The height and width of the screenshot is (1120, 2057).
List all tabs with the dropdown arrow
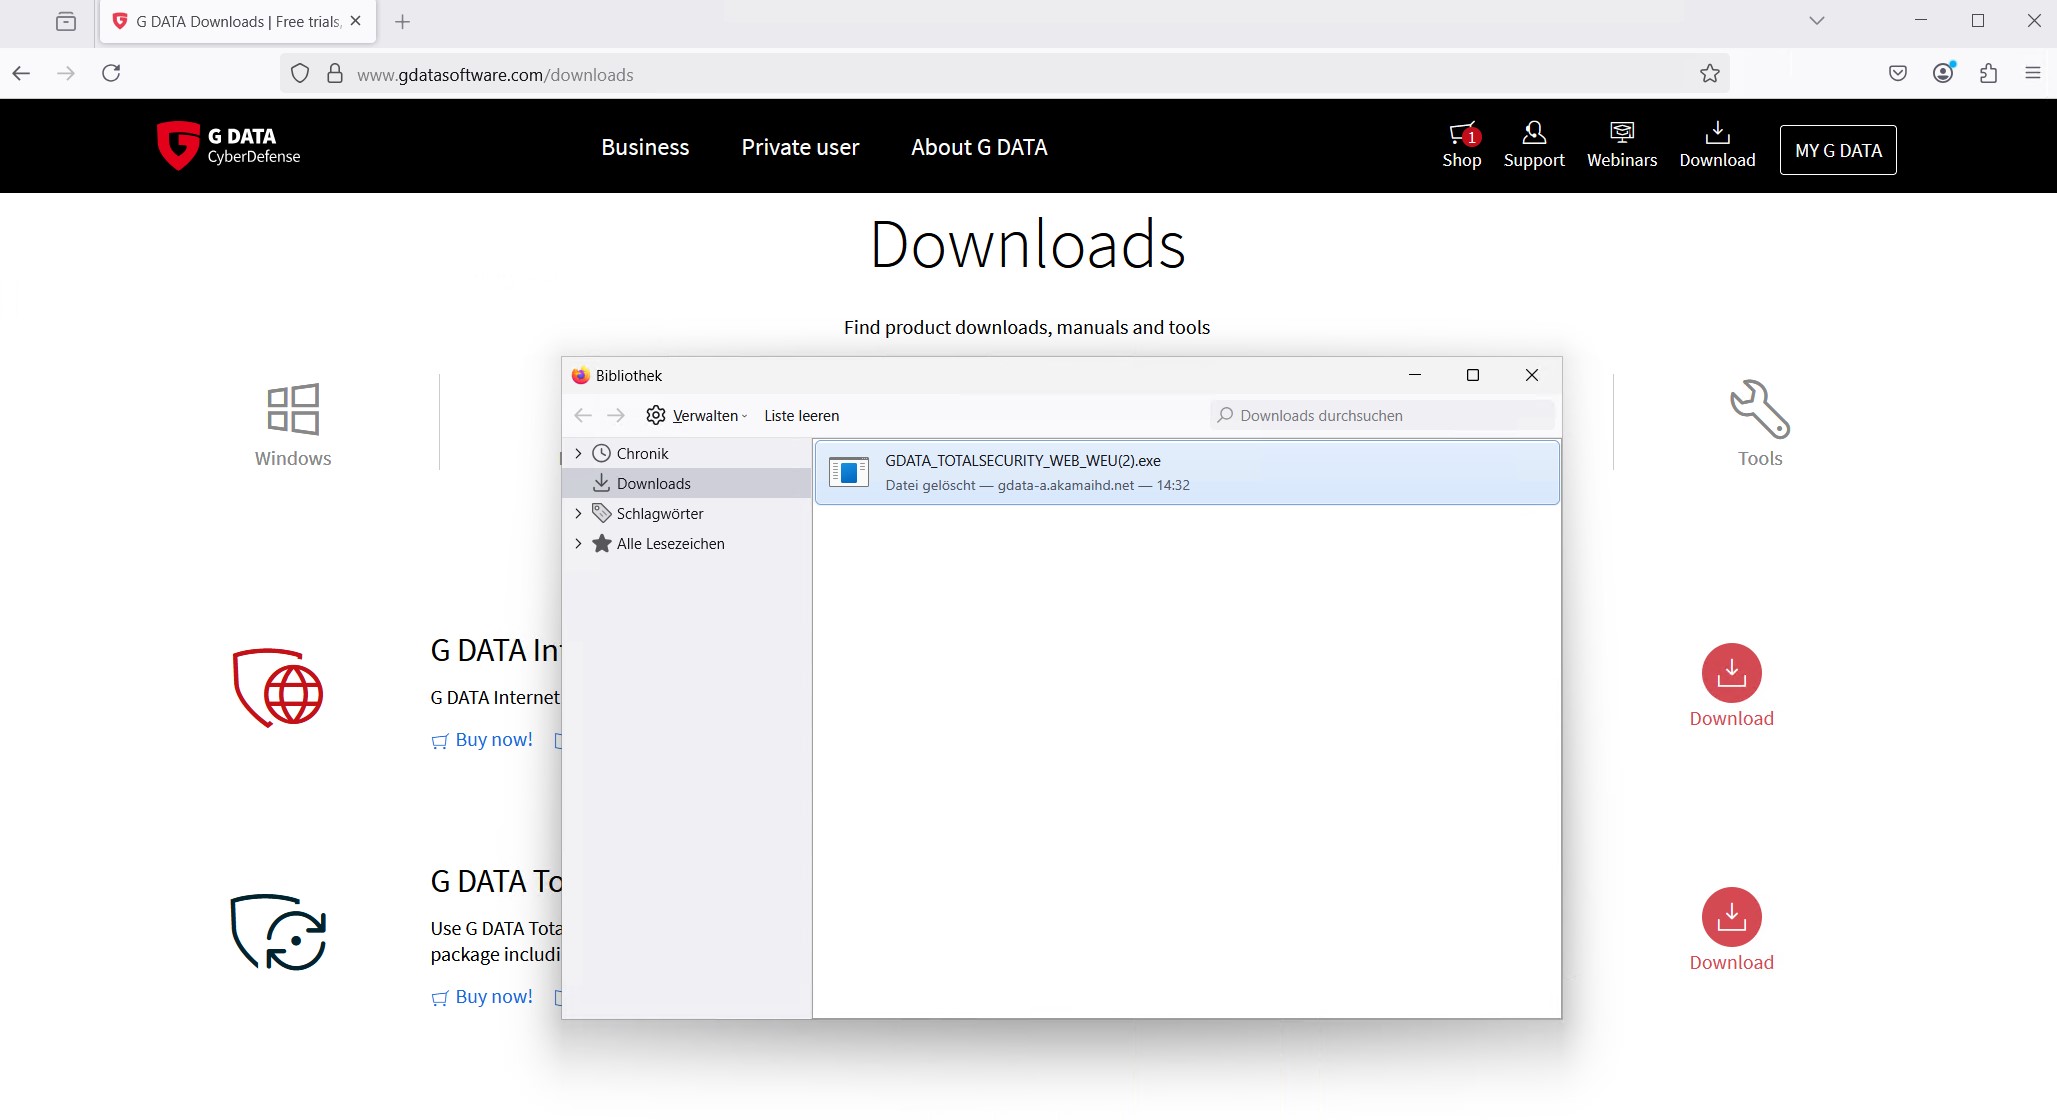[x=1817, y=21]
